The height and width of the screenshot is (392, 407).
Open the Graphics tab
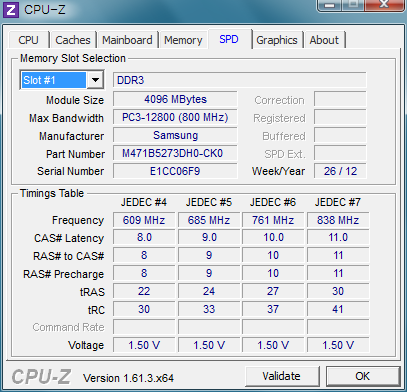(277, 40)
